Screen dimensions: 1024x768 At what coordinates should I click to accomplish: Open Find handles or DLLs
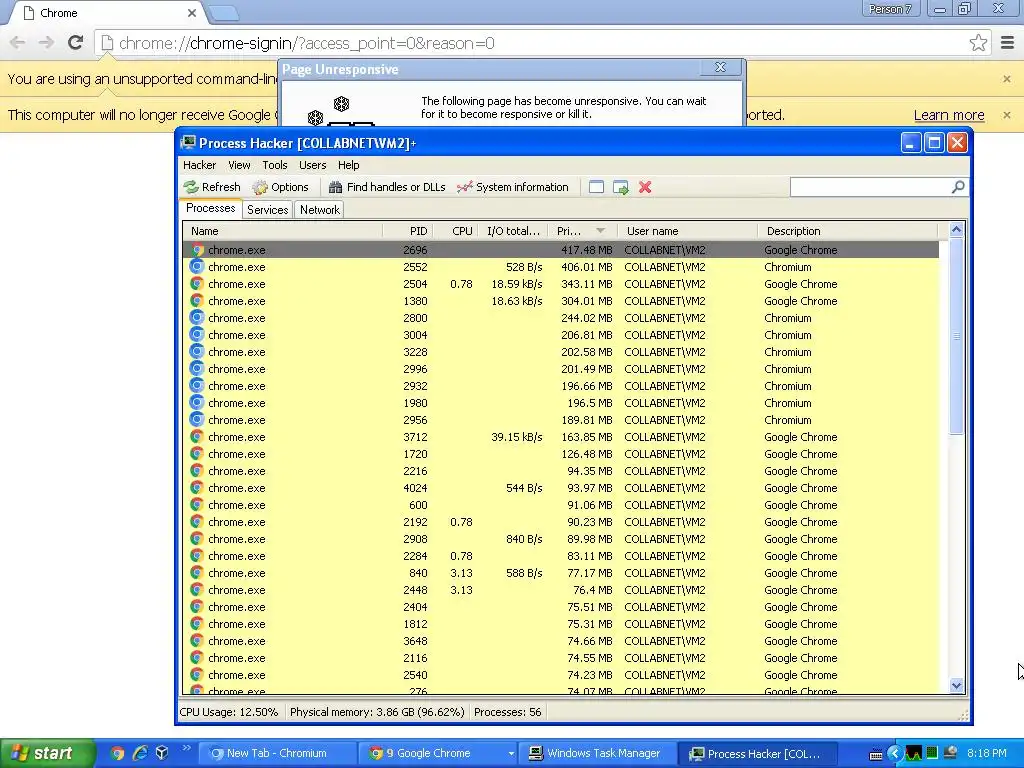387,187
